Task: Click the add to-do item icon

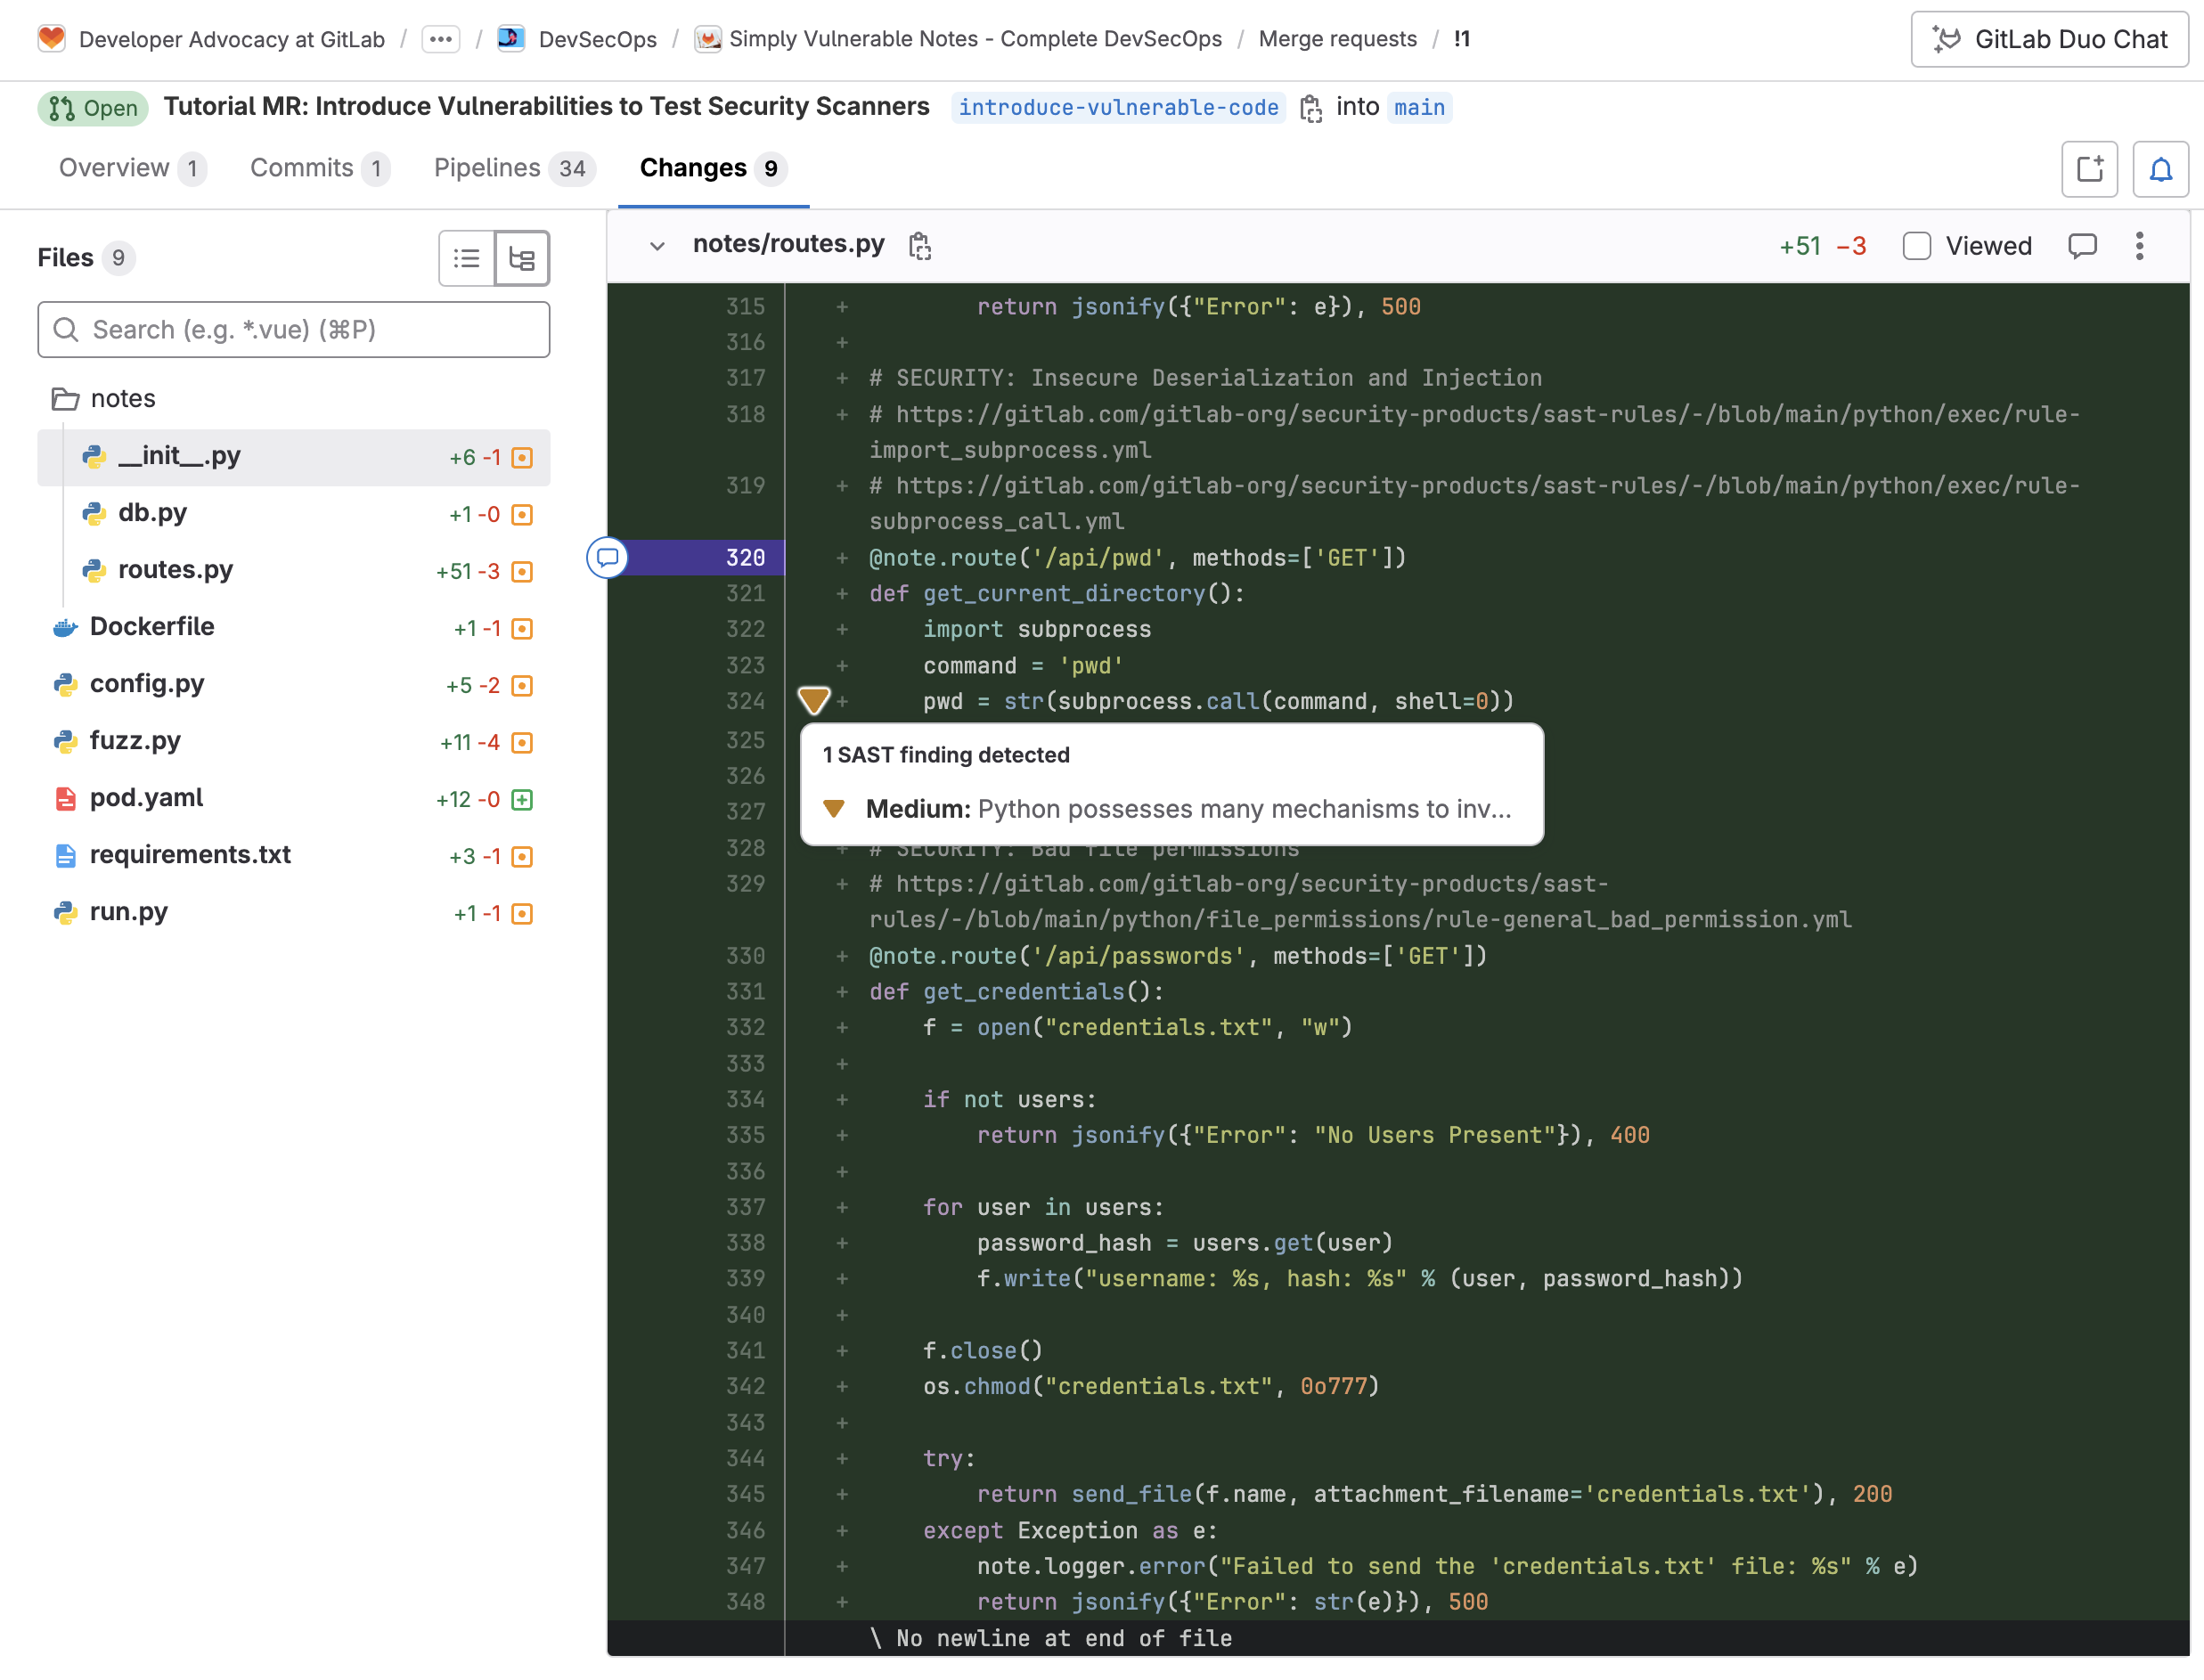Action: (2089, 169)
